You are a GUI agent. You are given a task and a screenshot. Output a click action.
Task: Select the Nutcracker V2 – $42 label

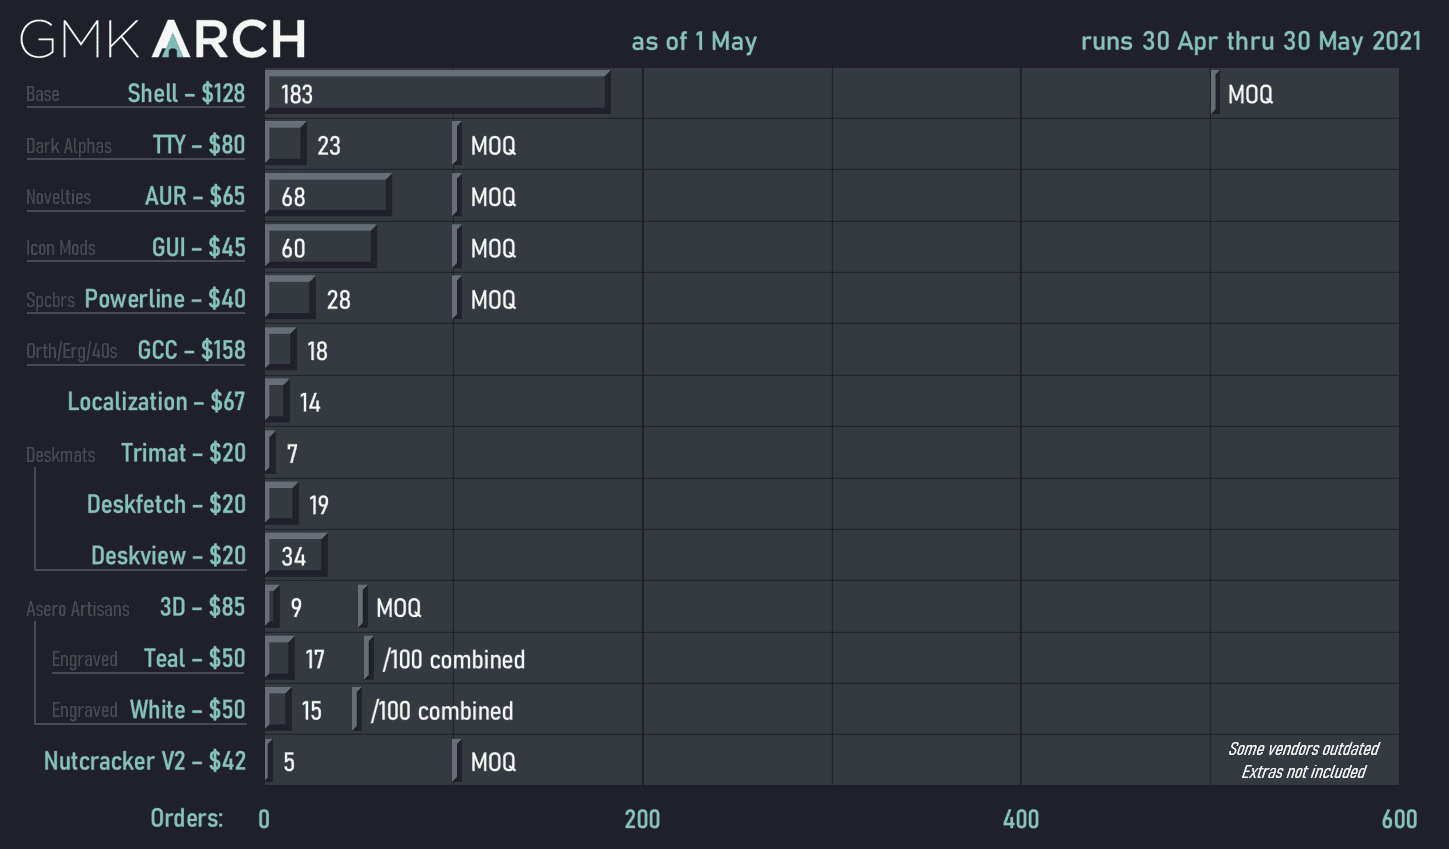pos(145,761)
